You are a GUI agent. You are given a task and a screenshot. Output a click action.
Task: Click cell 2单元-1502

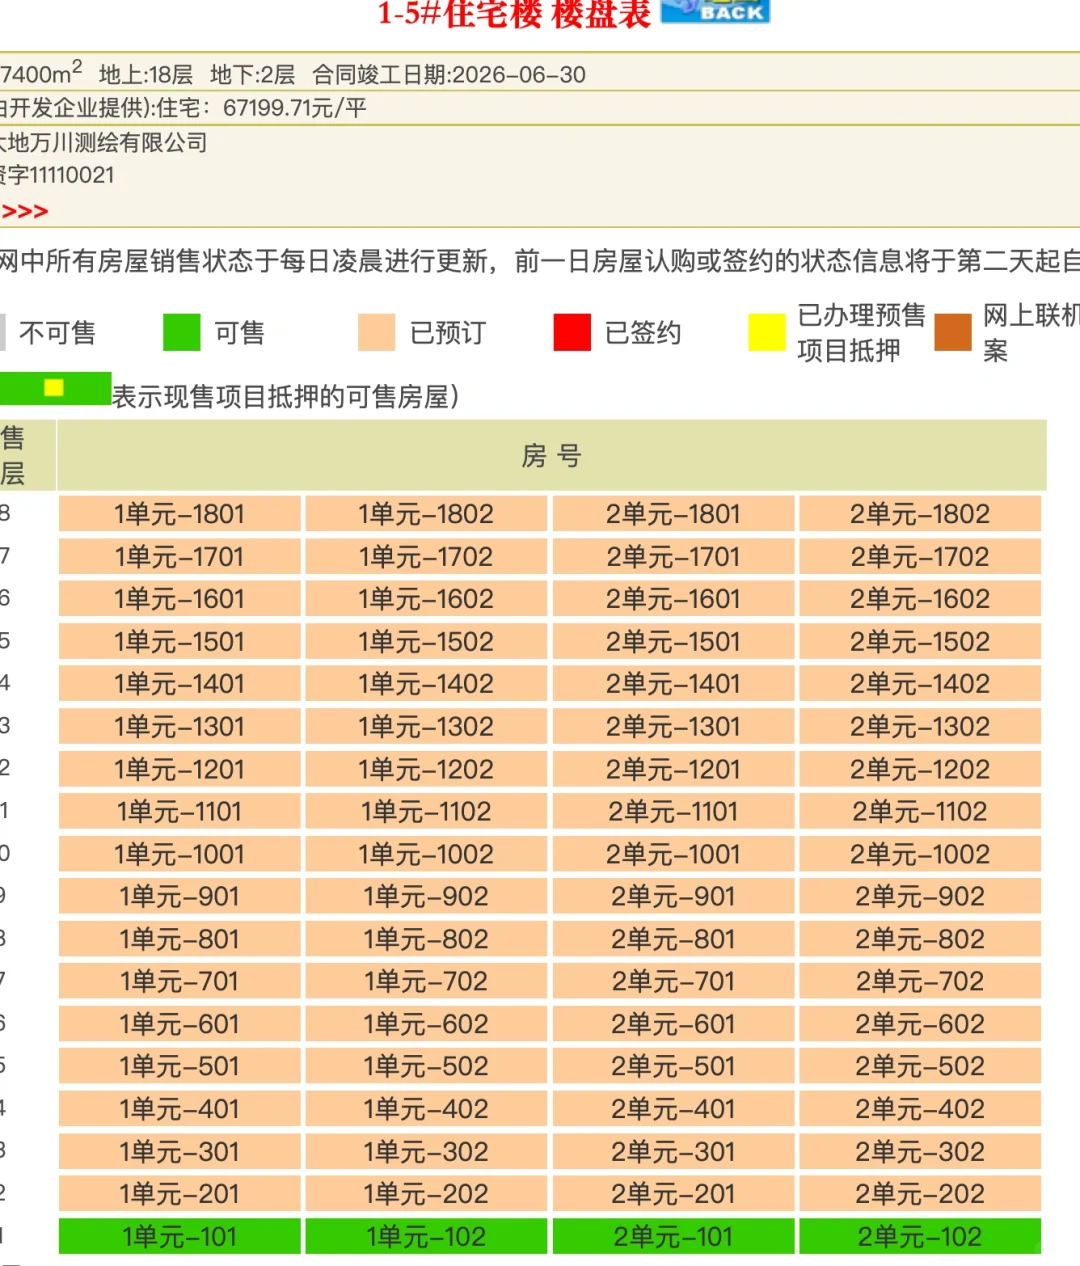(920, 641)
